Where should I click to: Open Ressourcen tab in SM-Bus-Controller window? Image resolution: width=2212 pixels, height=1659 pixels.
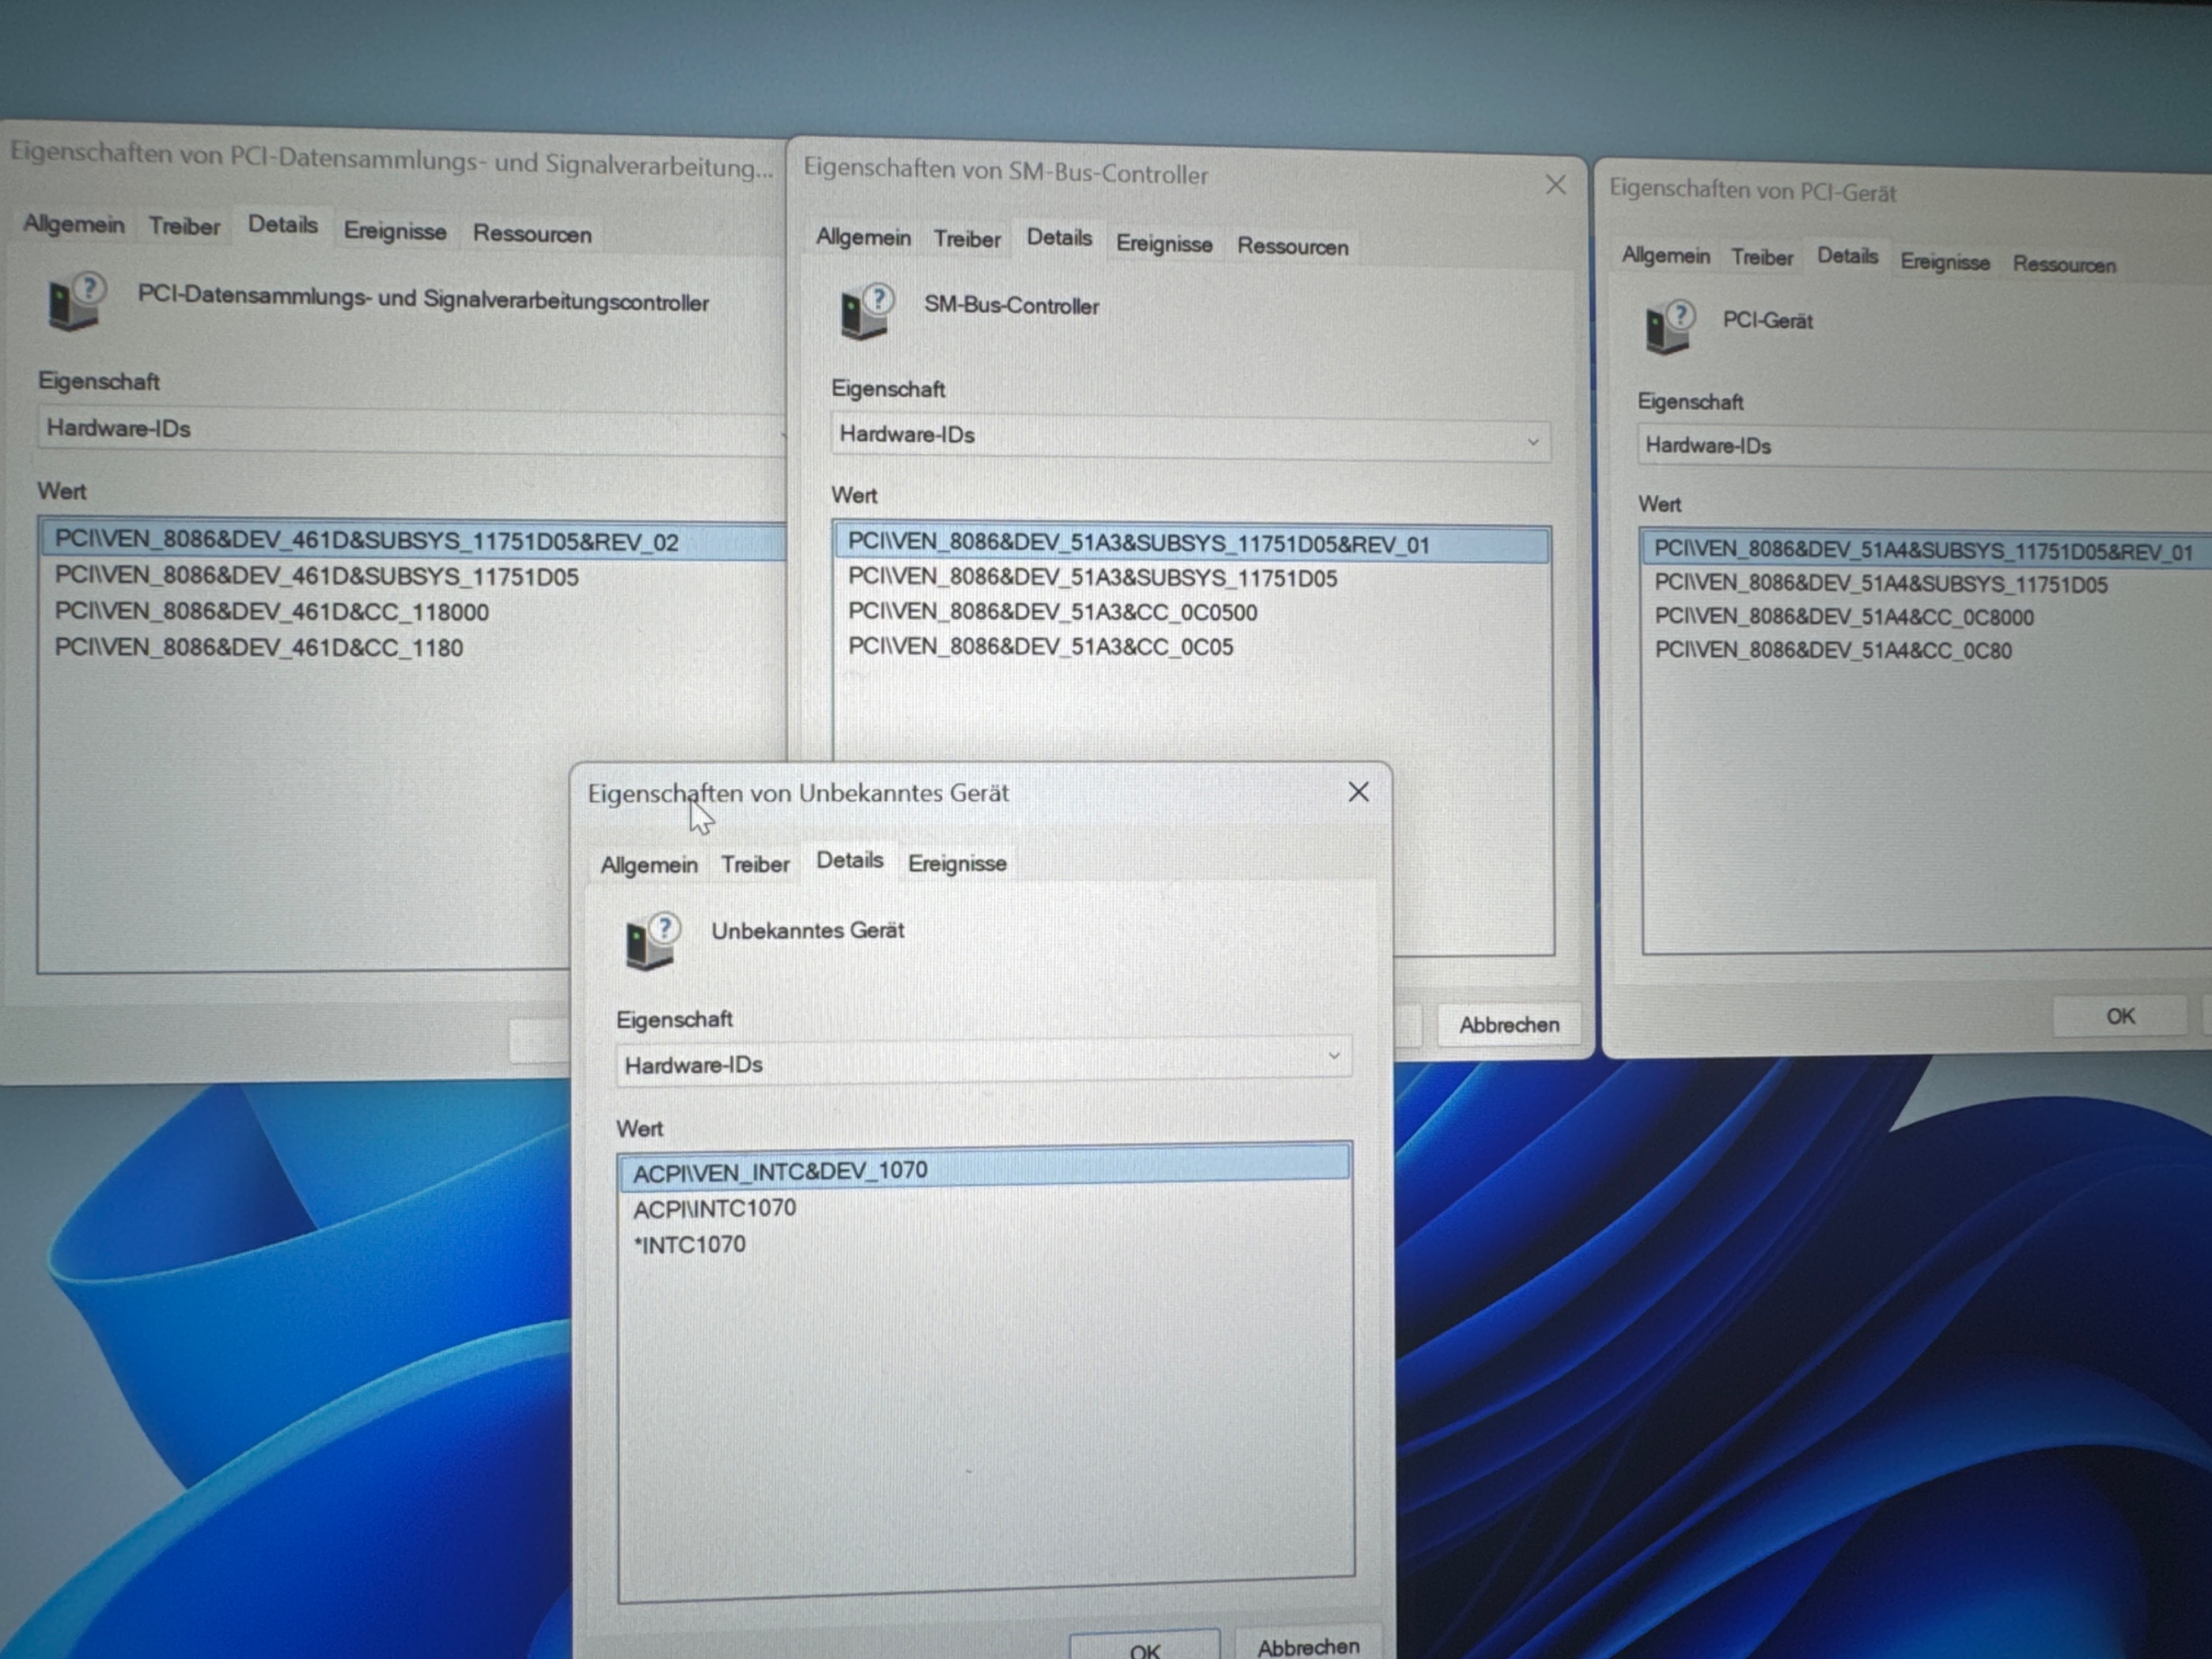click(1293, 247)
